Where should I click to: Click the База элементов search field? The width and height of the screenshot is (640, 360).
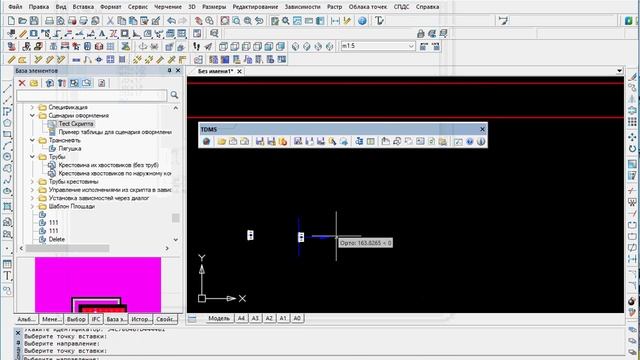tap(91, 96)
